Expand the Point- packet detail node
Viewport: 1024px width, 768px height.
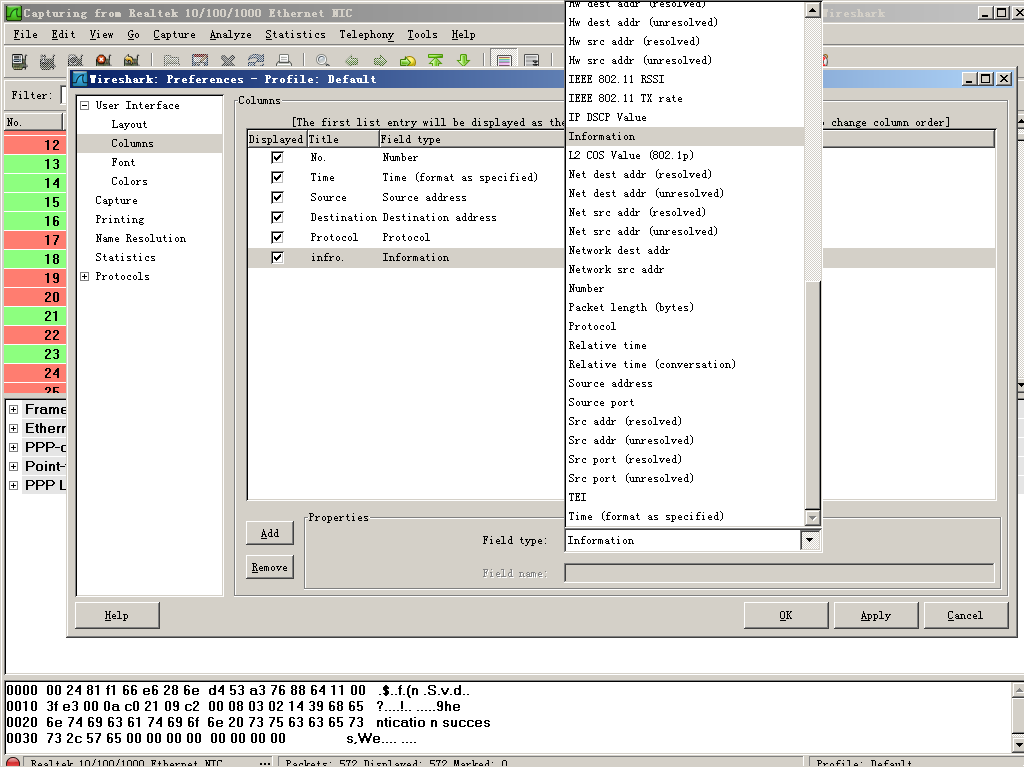[13, 466]
